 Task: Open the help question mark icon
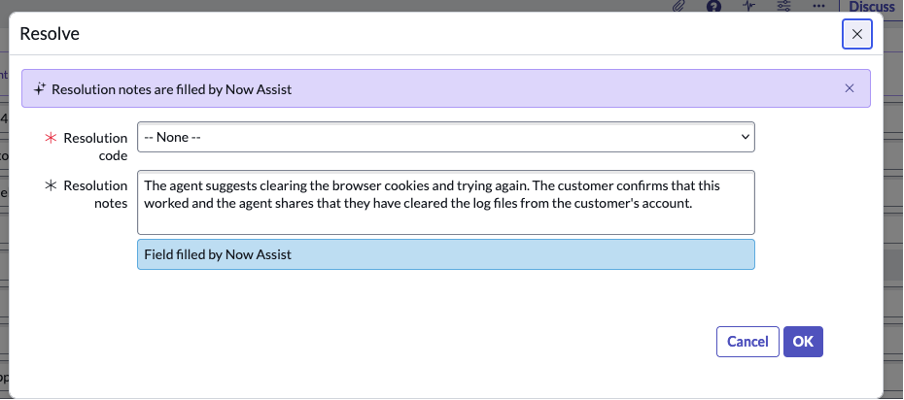click(714, 6)
